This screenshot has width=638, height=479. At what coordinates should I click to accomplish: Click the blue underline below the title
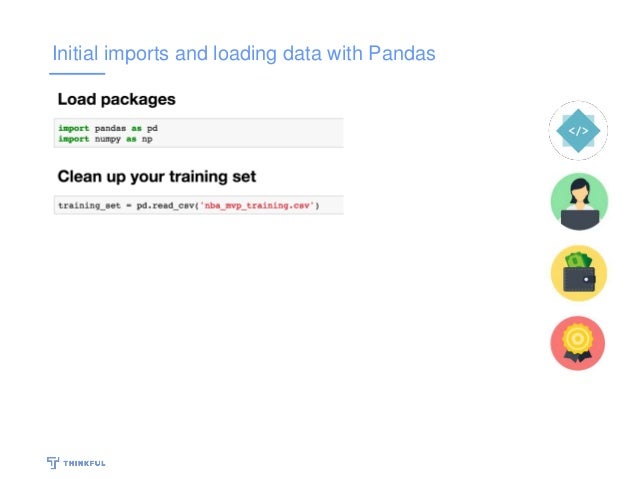point(77,74)
